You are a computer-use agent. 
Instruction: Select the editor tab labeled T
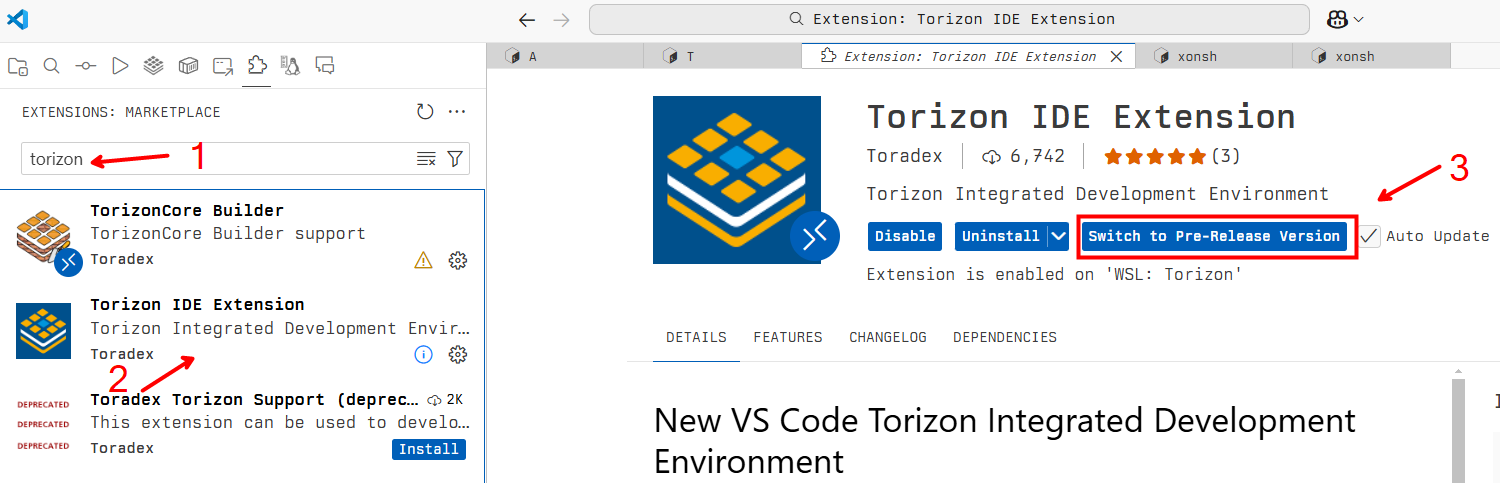point(723,56)
